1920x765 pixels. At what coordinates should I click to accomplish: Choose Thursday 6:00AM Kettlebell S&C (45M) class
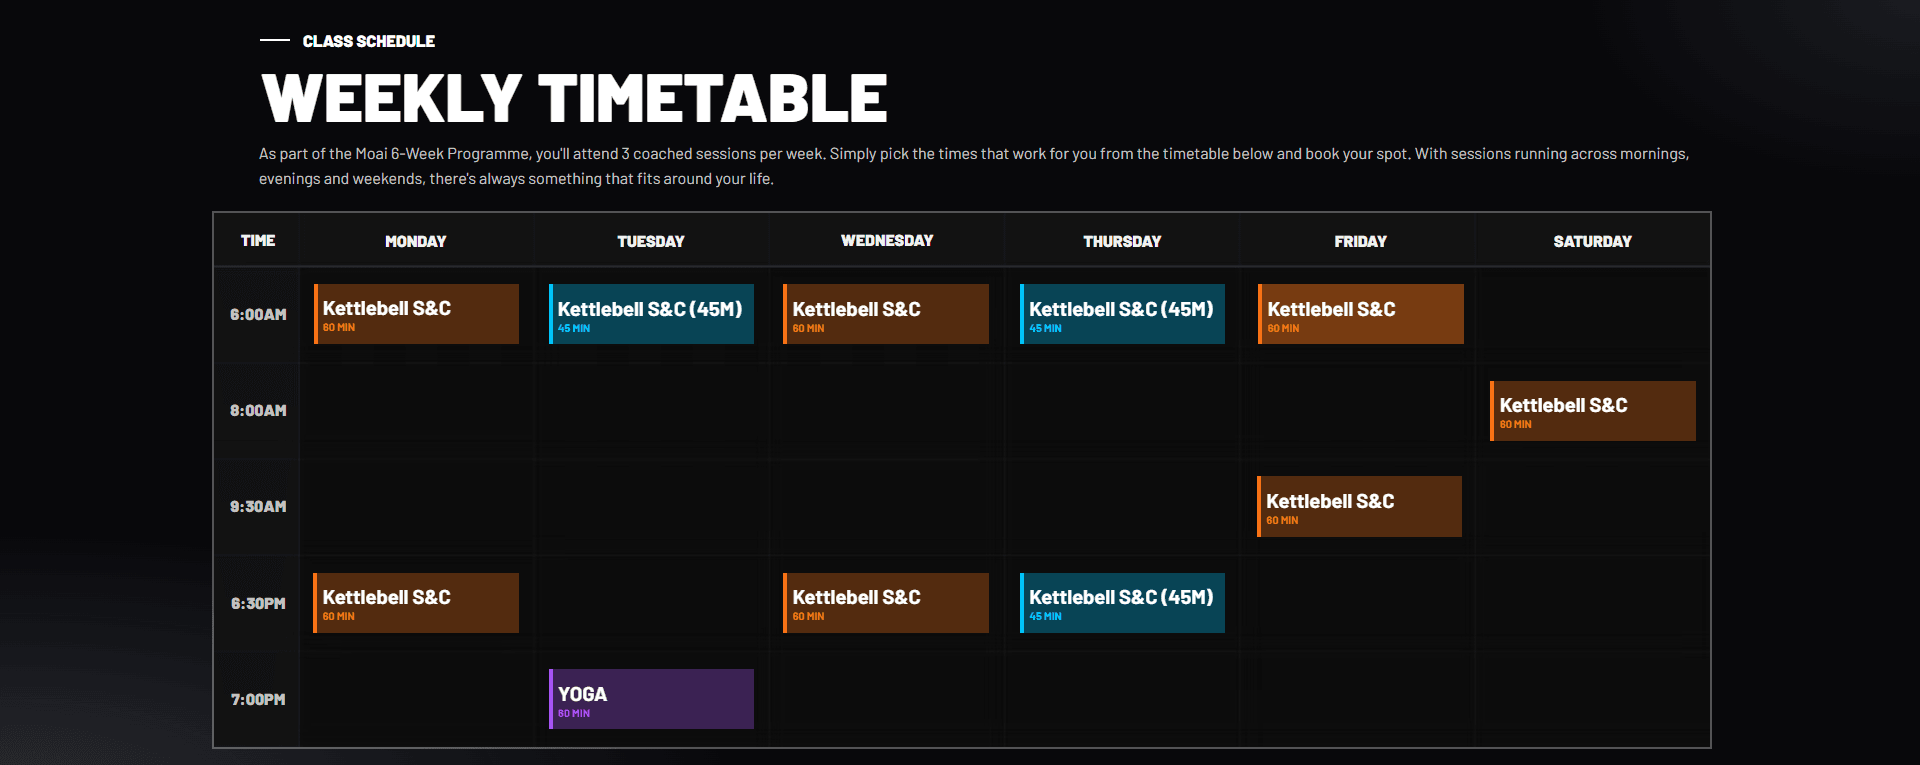(1122, 314)
